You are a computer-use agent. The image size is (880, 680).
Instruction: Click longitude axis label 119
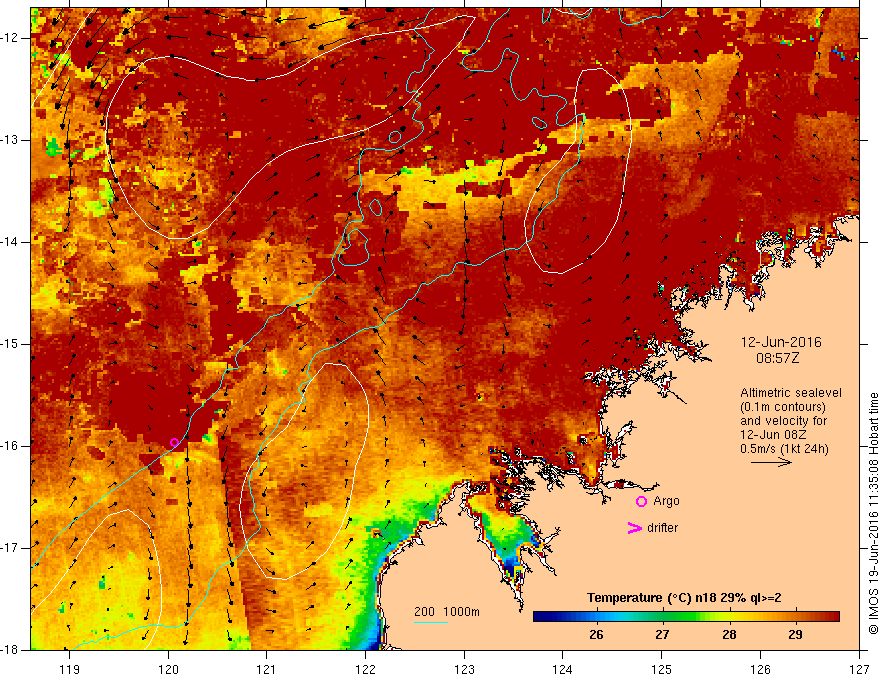(x=70, y=669)
